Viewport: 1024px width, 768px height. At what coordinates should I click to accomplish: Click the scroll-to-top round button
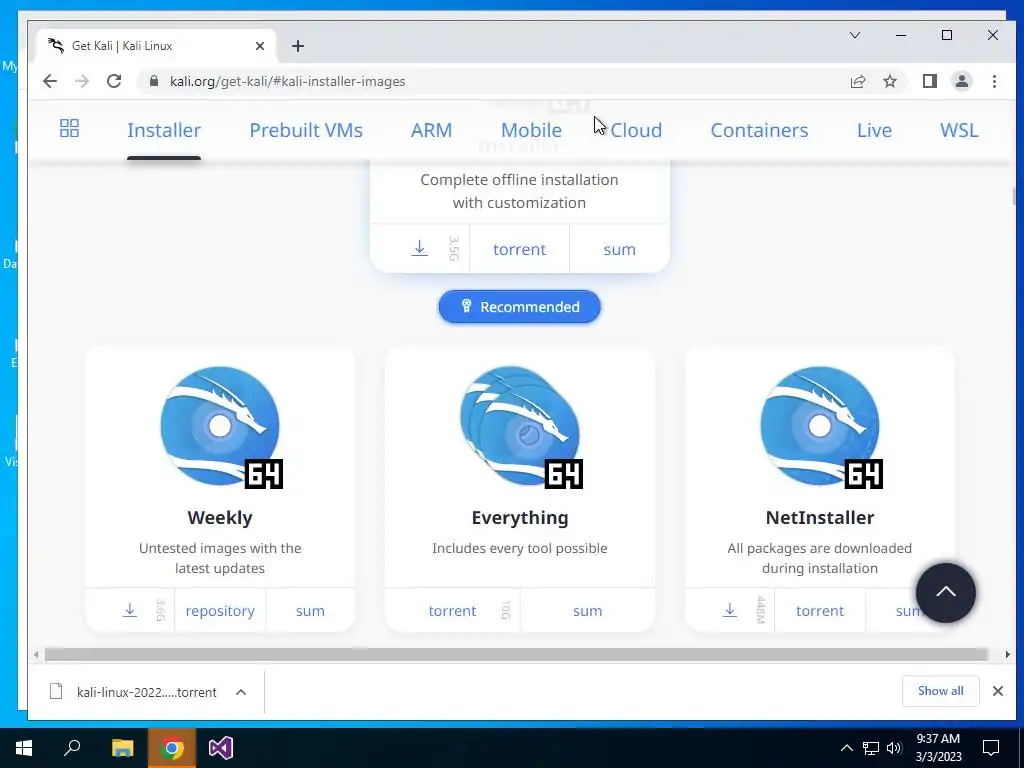tap(946, 593)
